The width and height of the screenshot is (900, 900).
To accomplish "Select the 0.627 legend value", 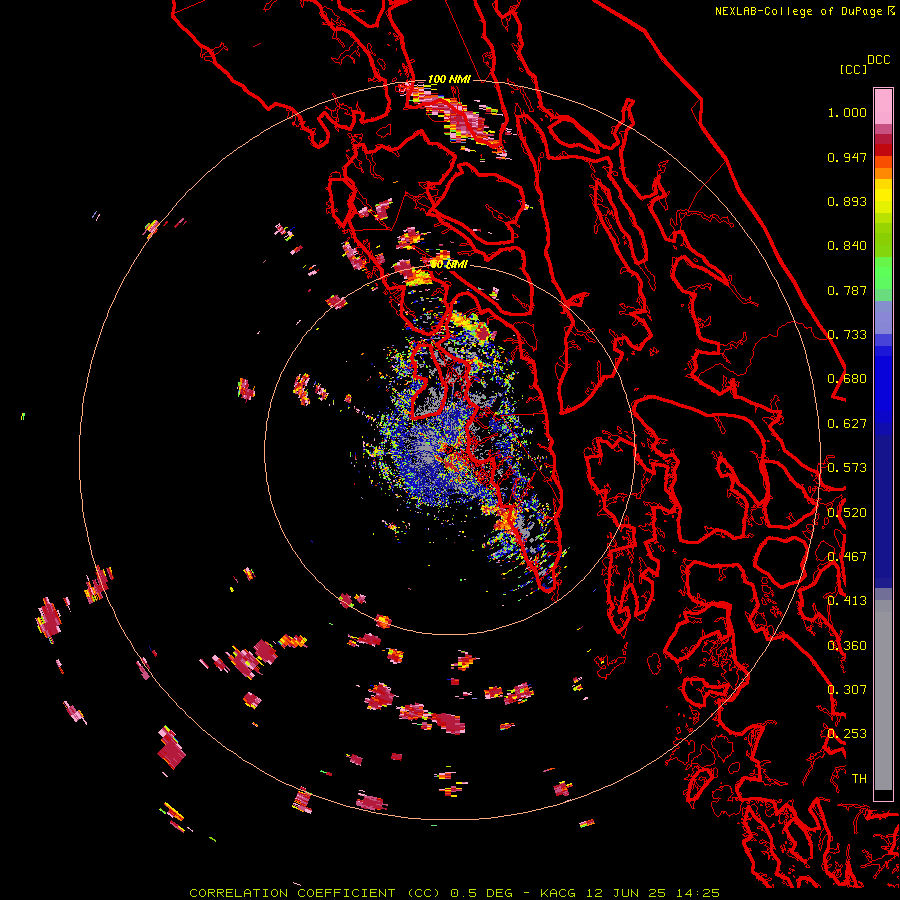I will click(x=847, y=424).
